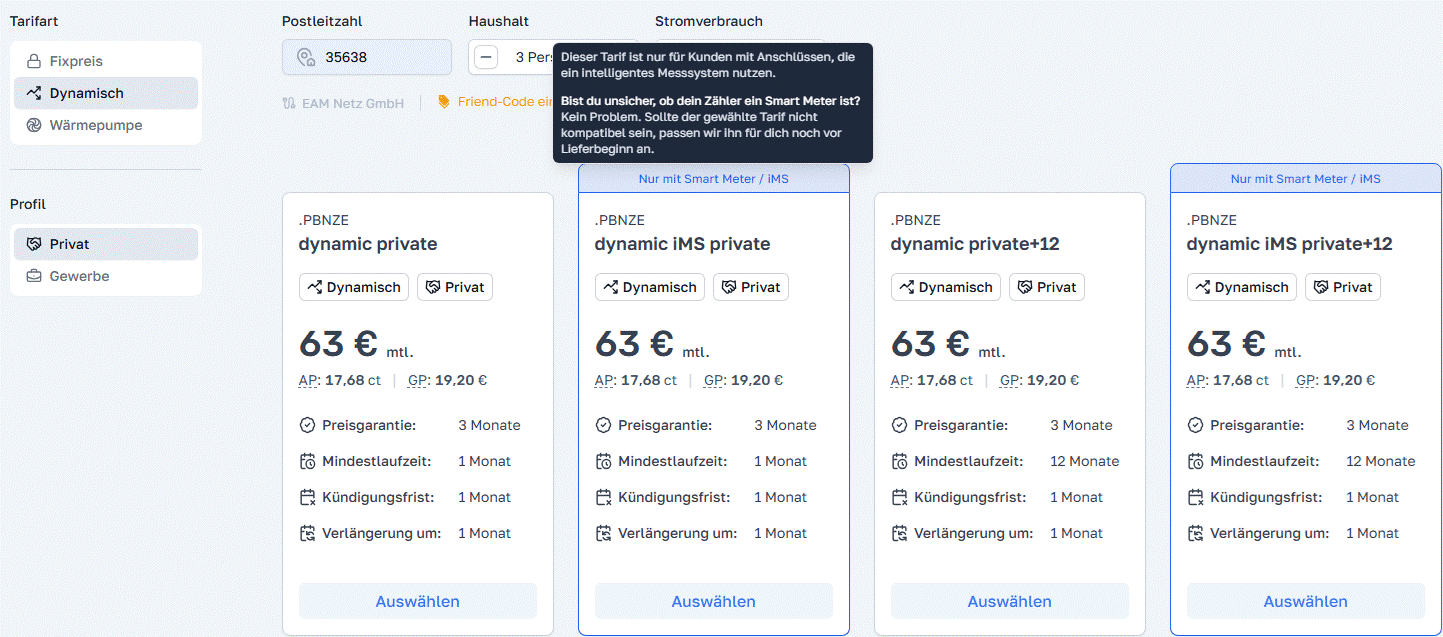Decrease household persons with minus button

point(486,57)
